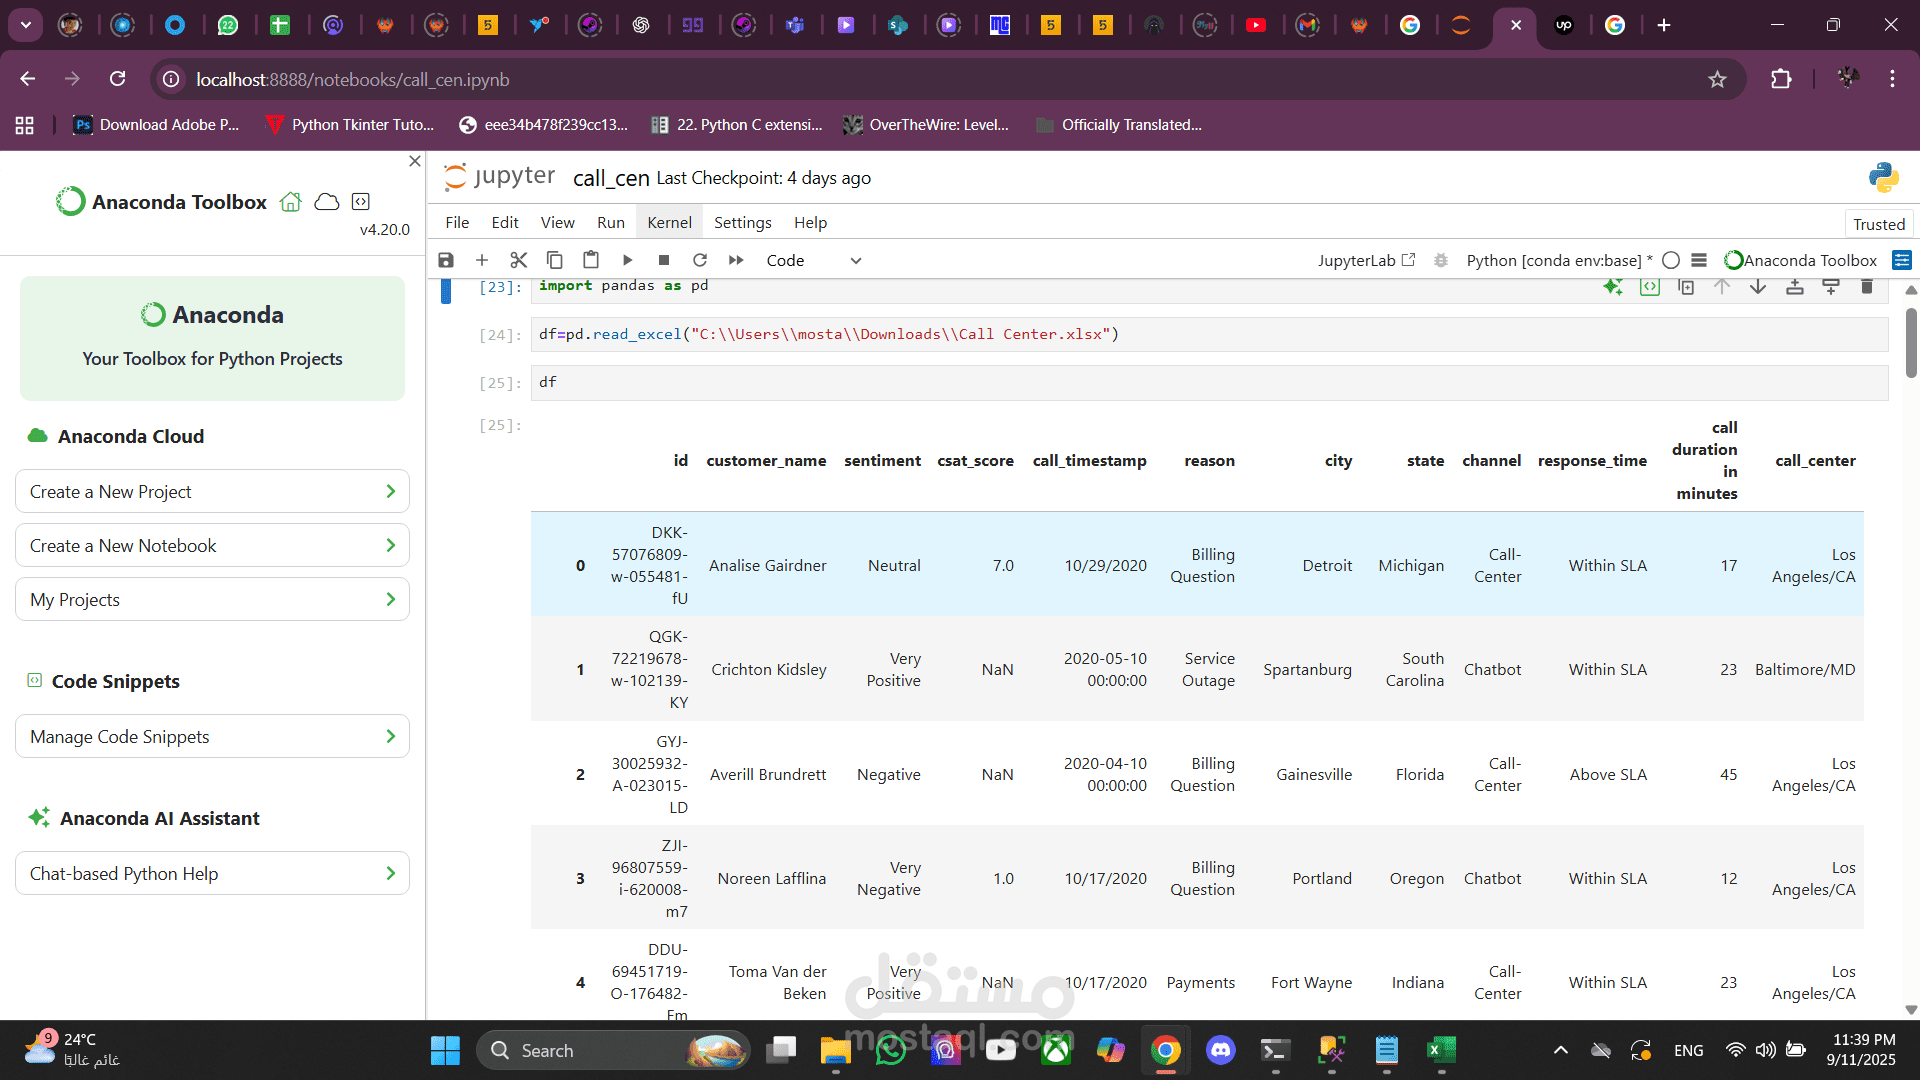Click the Spartanburg city cell

(1307, 670)
